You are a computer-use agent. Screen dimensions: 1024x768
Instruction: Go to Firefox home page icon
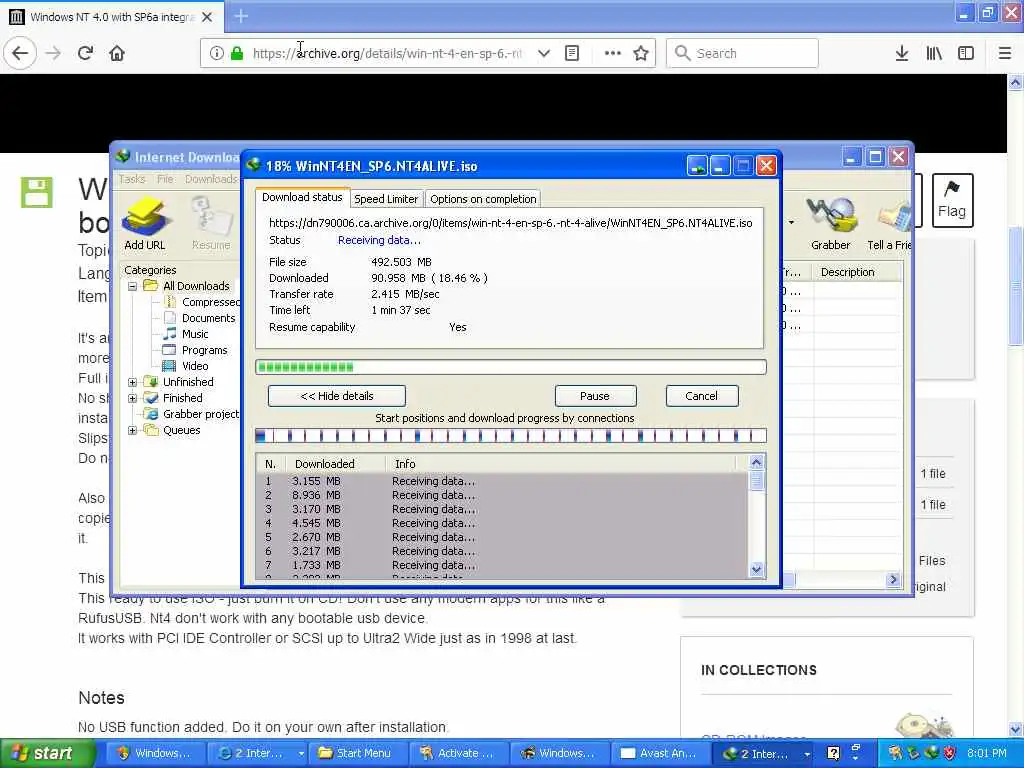pyautogui.click(x=117, y=54)
